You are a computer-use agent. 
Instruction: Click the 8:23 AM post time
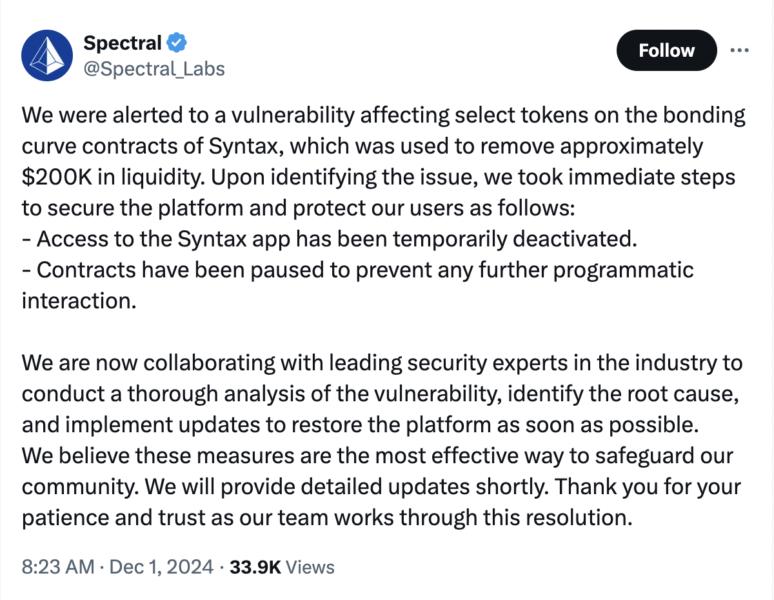[x=58, y=567]
